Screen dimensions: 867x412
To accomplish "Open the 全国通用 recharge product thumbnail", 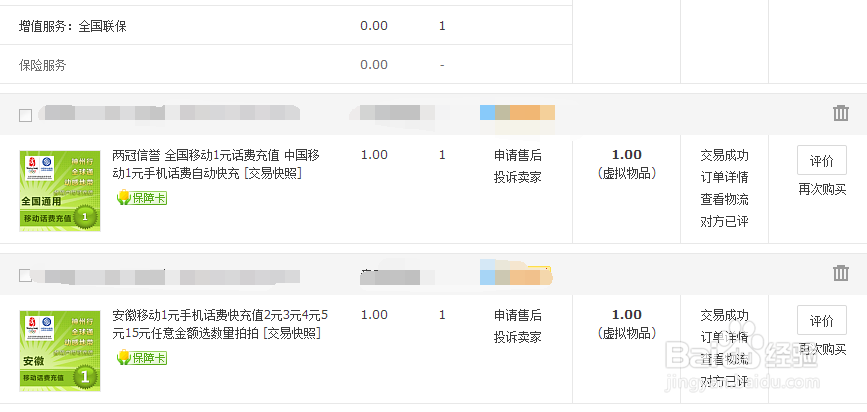I will [60, 191].
